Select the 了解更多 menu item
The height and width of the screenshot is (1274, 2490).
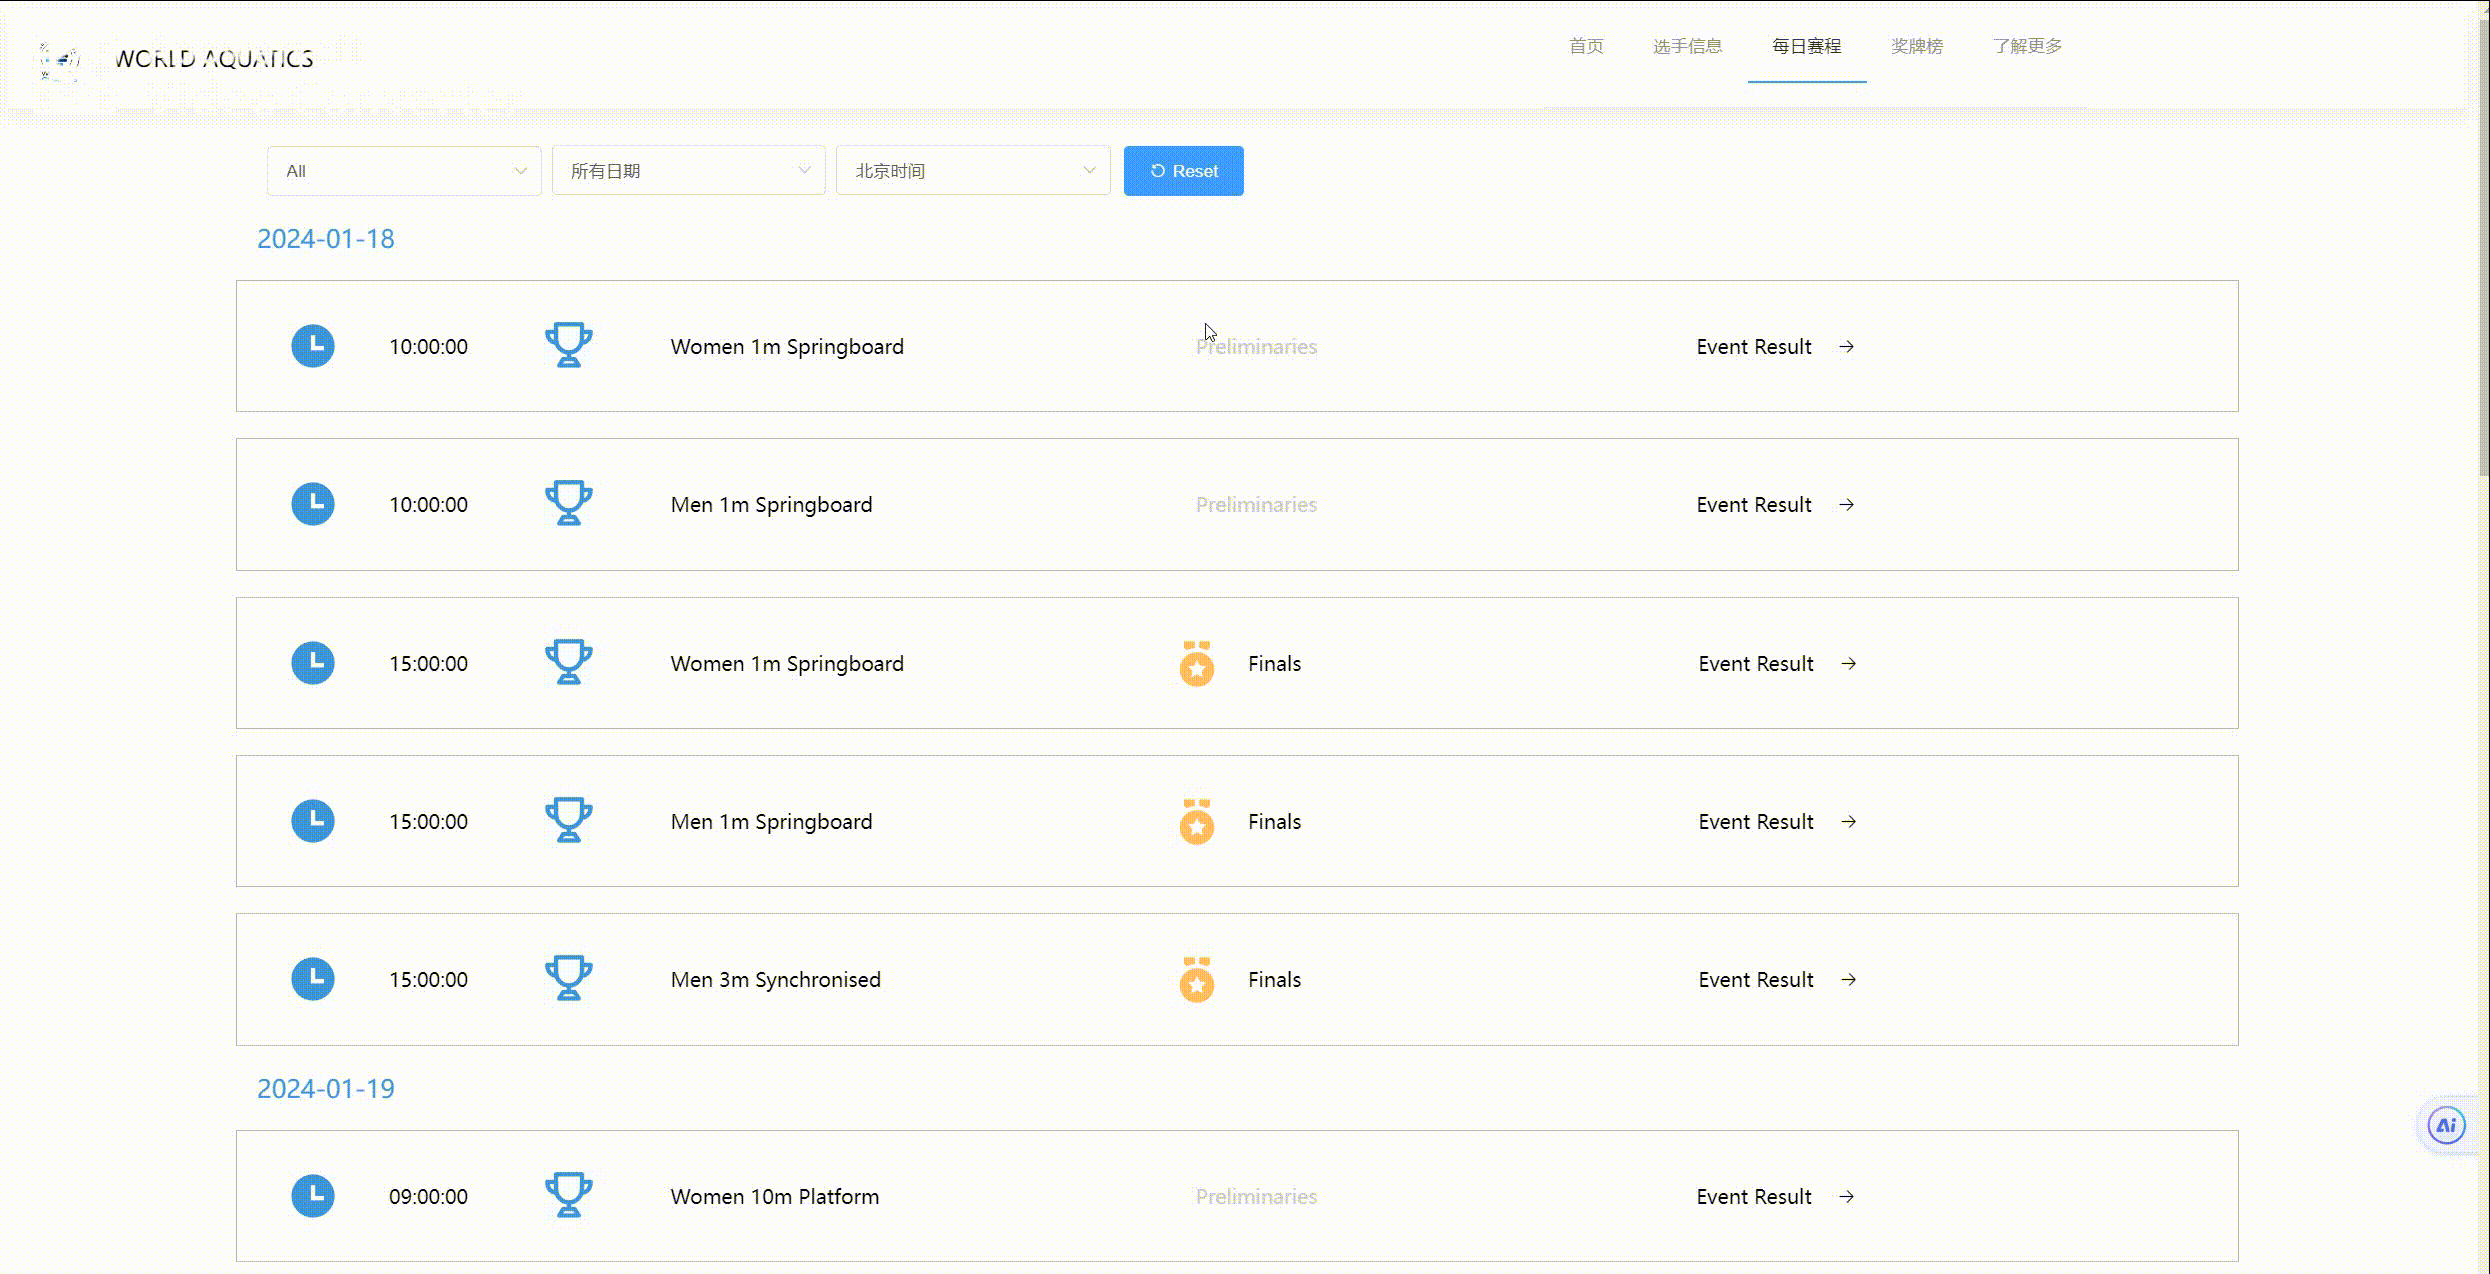point(2026,46)
